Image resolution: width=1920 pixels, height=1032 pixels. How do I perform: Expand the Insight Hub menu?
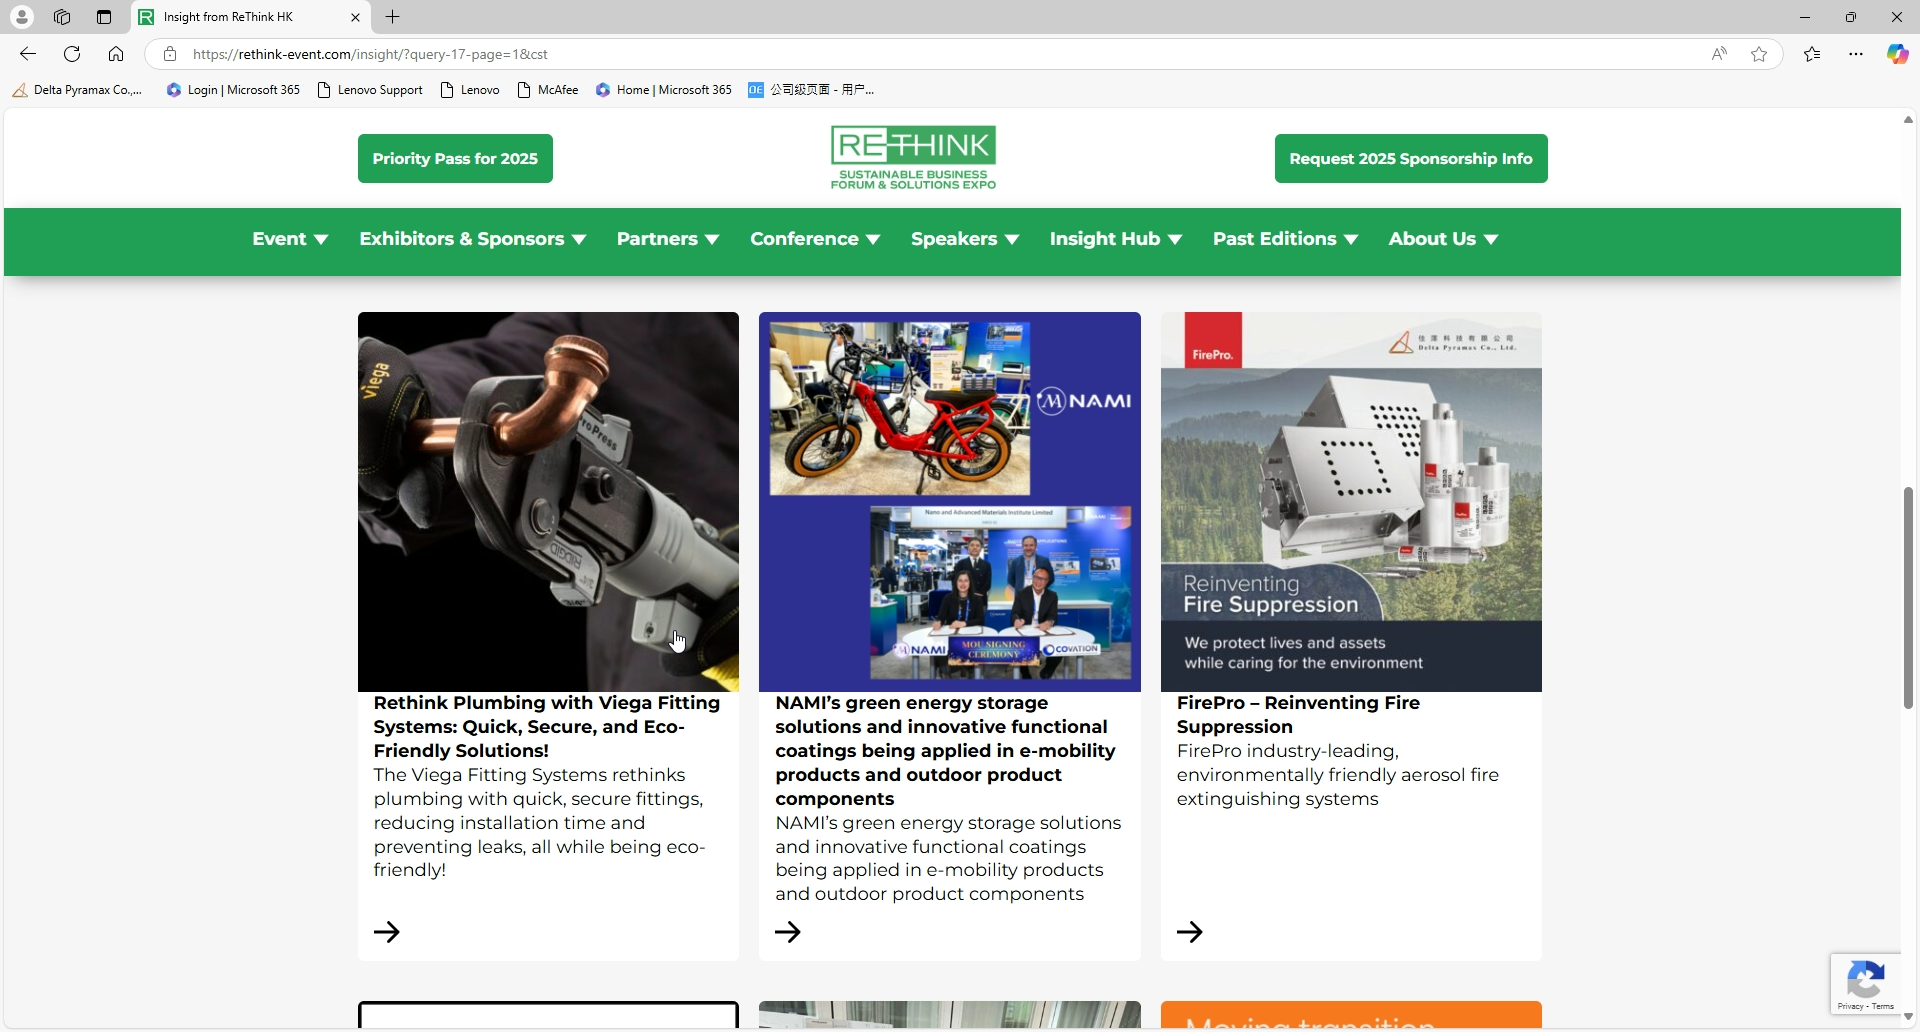[1116, 239]
